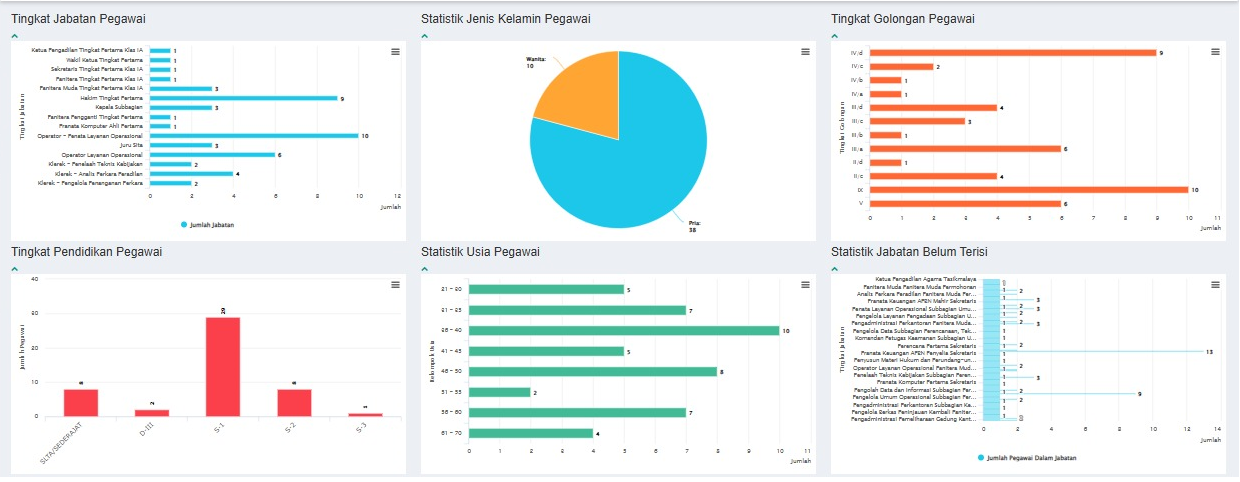The height and width of the screenshot is (482, 1240).
Task: Open hamburger menu on Statistik Jenis Kelamin chart
Action: [x=805, y=51]
